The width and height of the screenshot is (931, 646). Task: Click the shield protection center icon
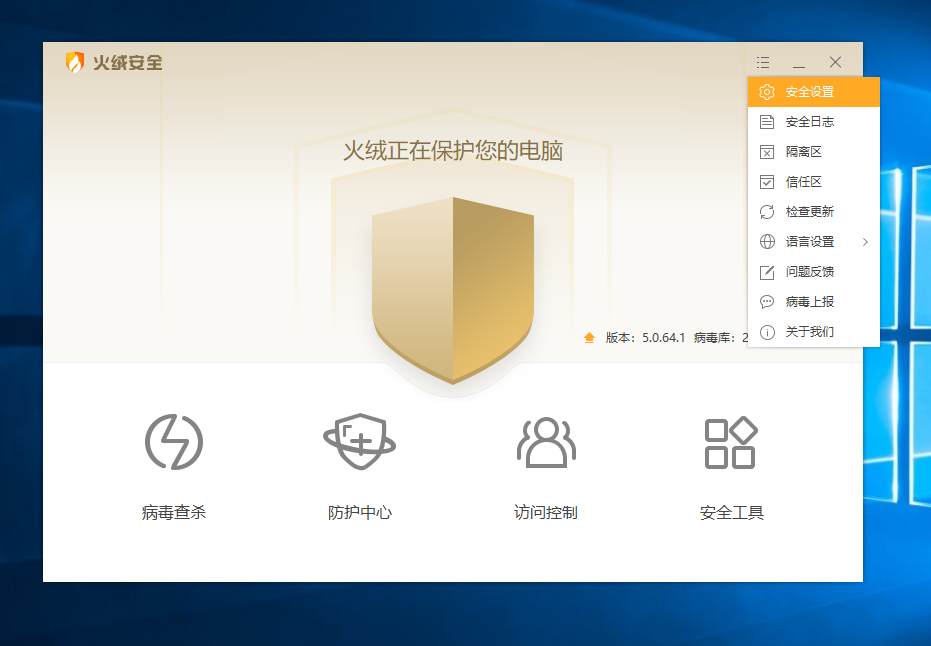click(360, 441)
